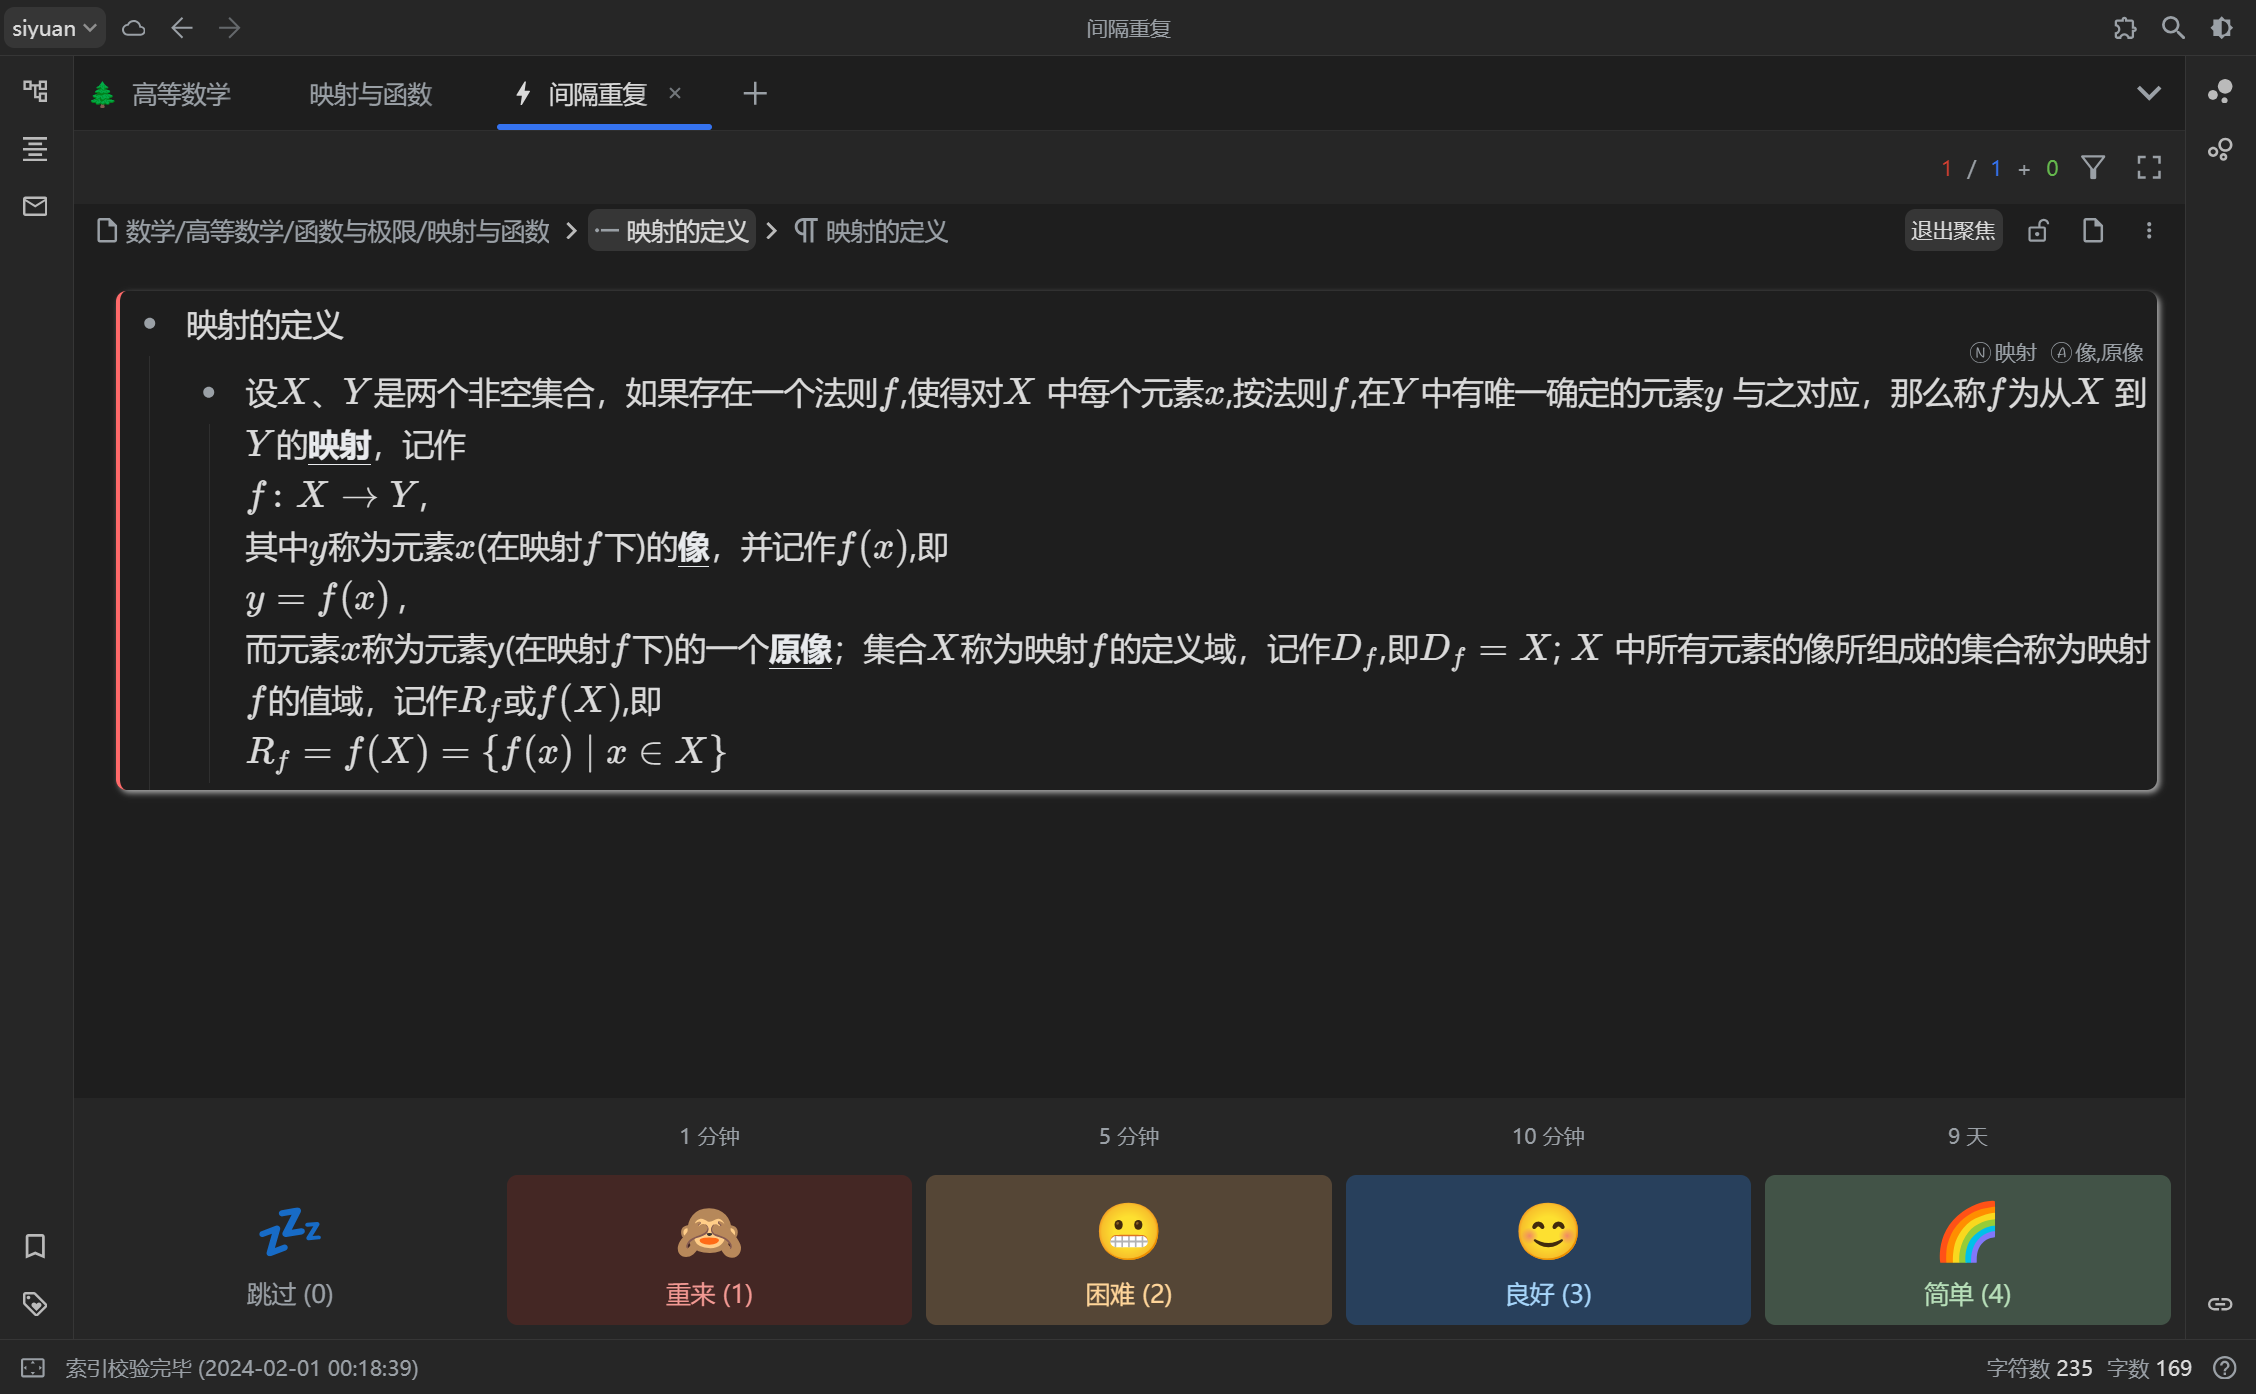Open the outline panel icon

(x=35, y=149)
